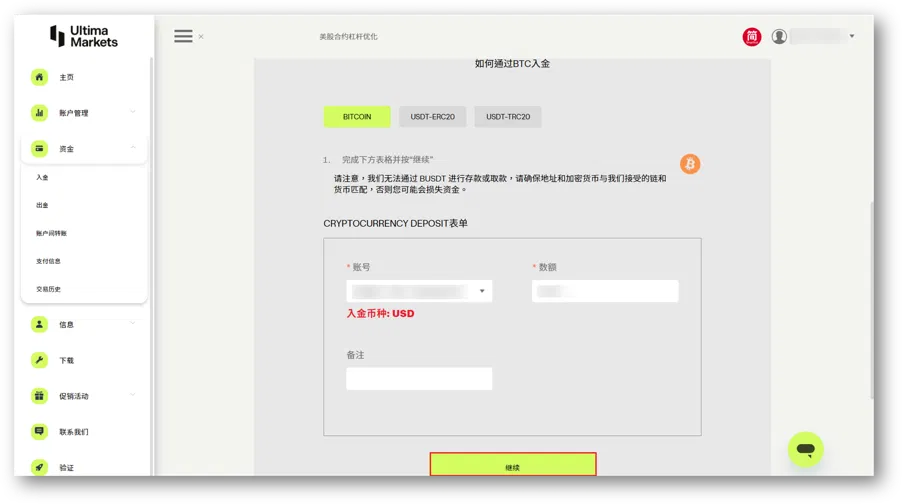This screenshot has width=902, height=504.
Task: Click the 验证 rocket icon
Action: [x=39, y=467]
